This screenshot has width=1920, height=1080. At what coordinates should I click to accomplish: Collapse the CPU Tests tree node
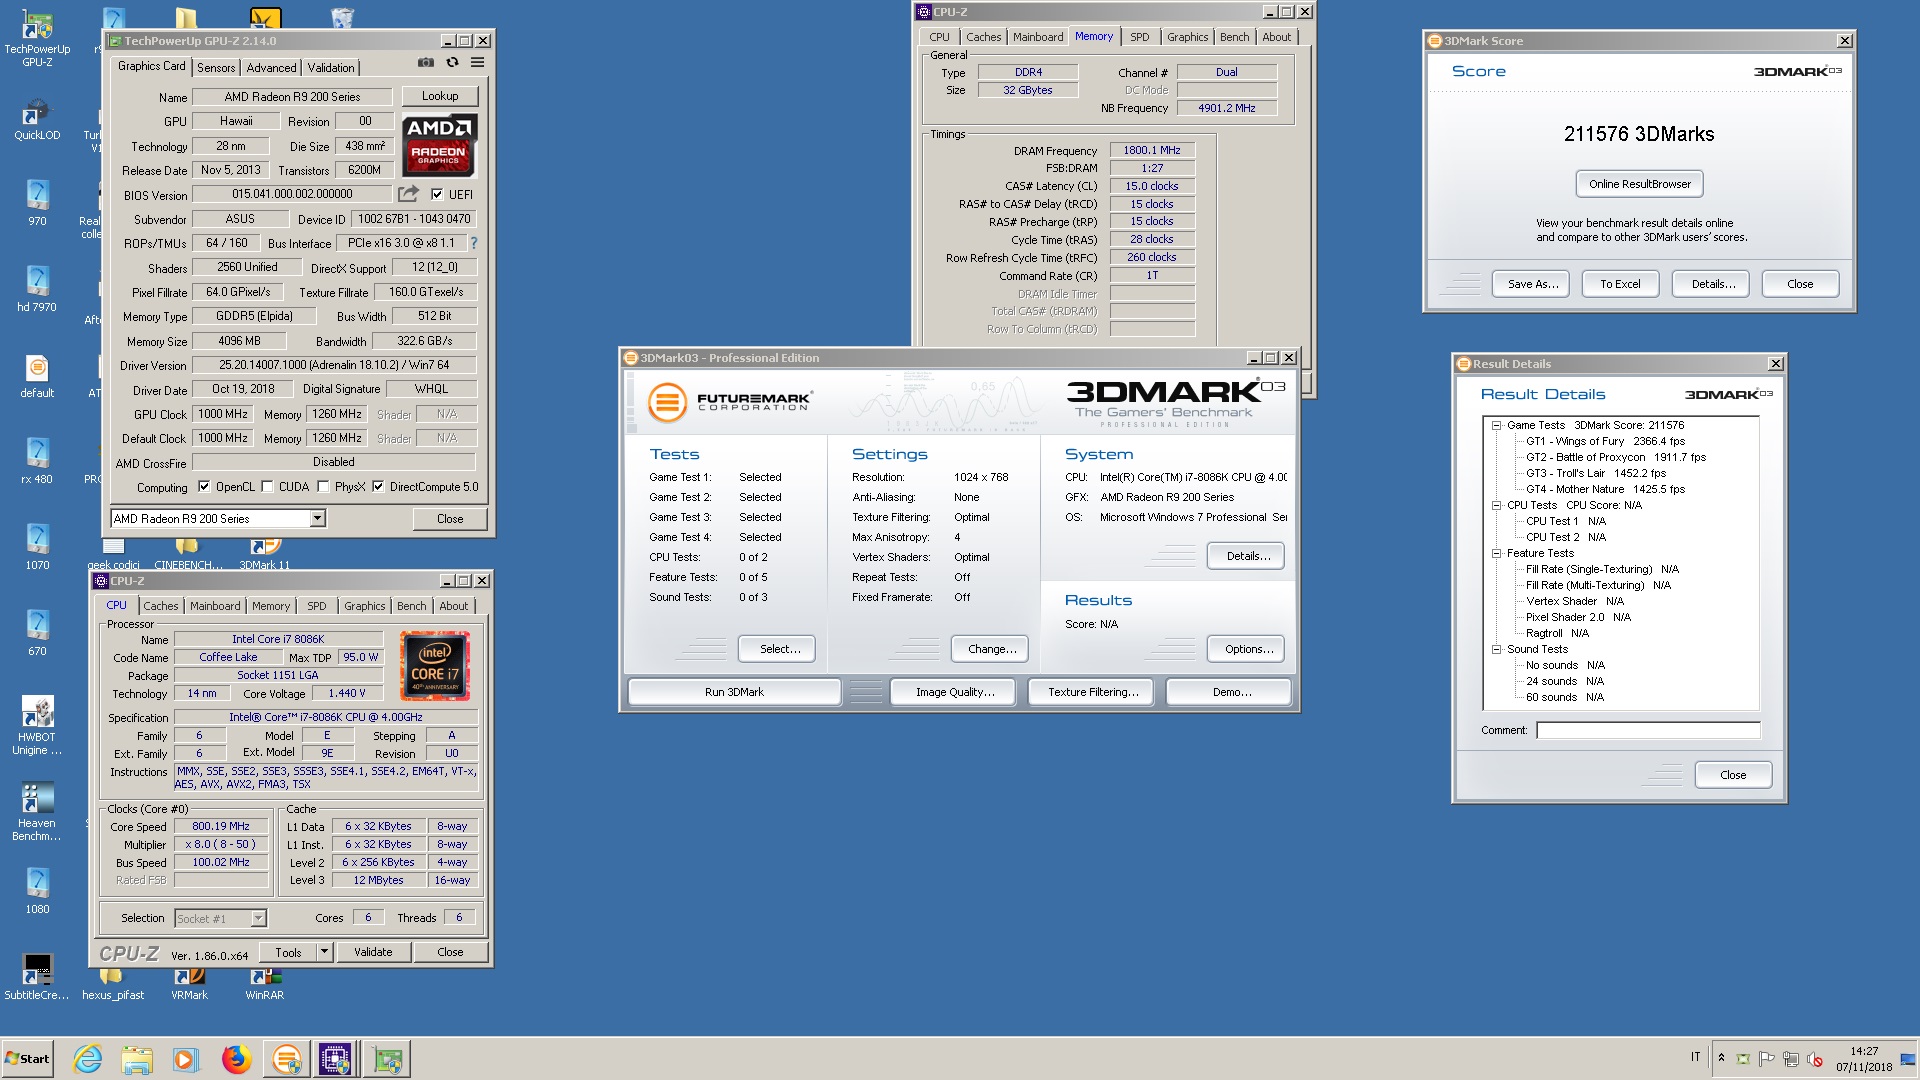pyautogui.click(x=1497, y=505)
